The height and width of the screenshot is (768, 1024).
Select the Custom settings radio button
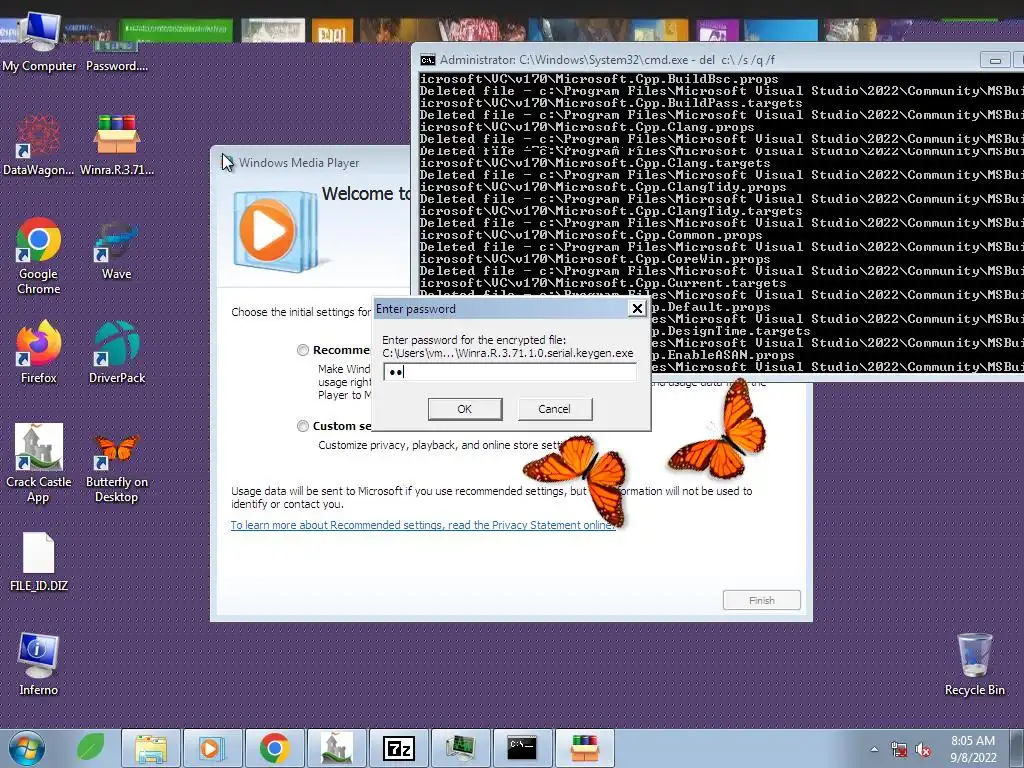coord(303,426)
